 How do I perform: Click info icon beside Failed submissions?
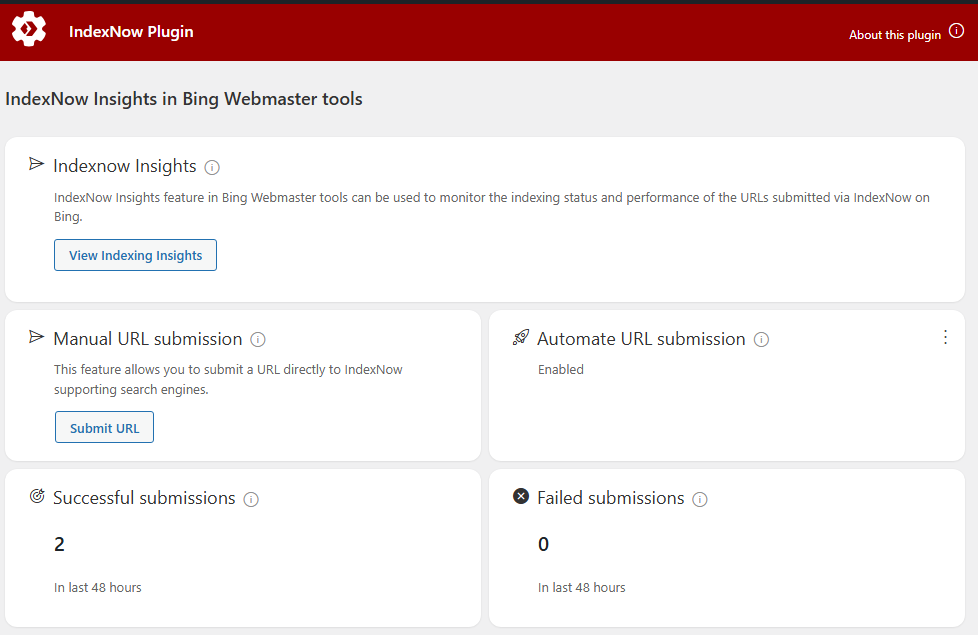(x=700, y=499)
